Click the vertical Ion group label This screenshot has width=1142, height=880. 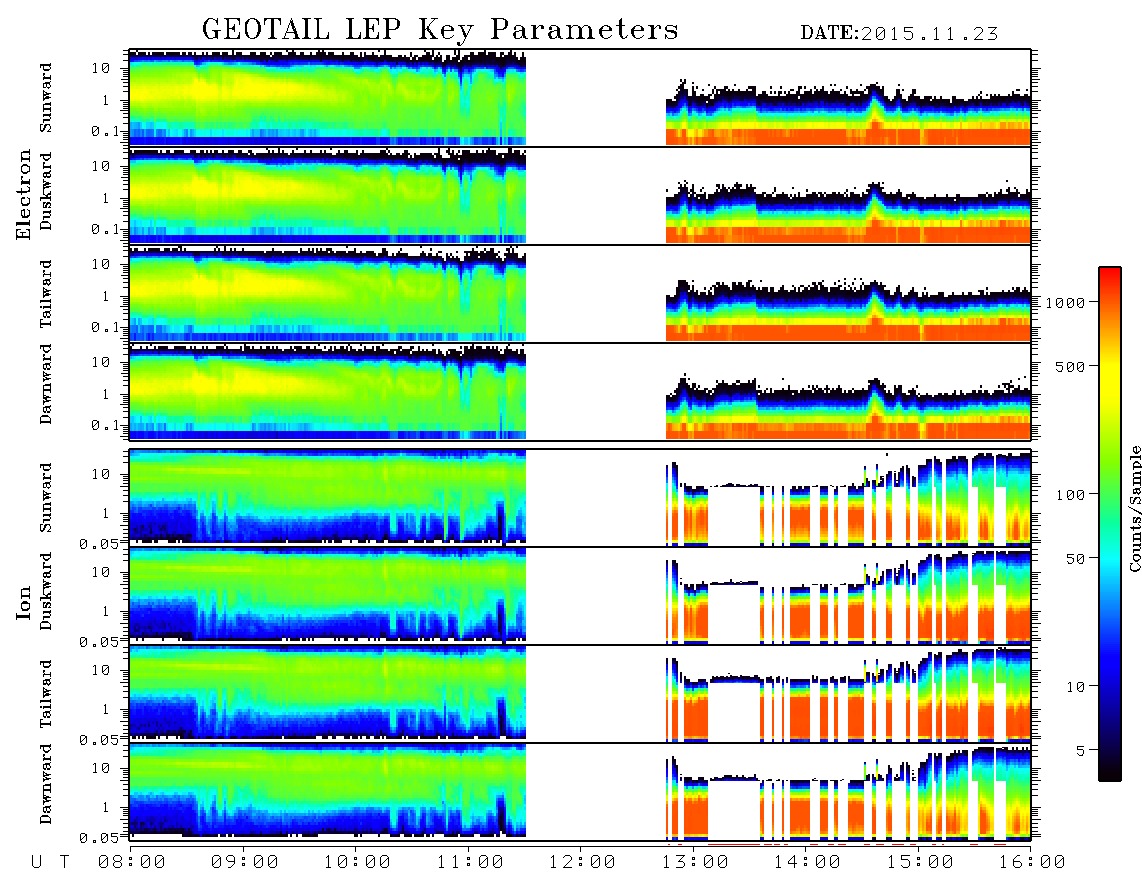click(x=24, y=602)
